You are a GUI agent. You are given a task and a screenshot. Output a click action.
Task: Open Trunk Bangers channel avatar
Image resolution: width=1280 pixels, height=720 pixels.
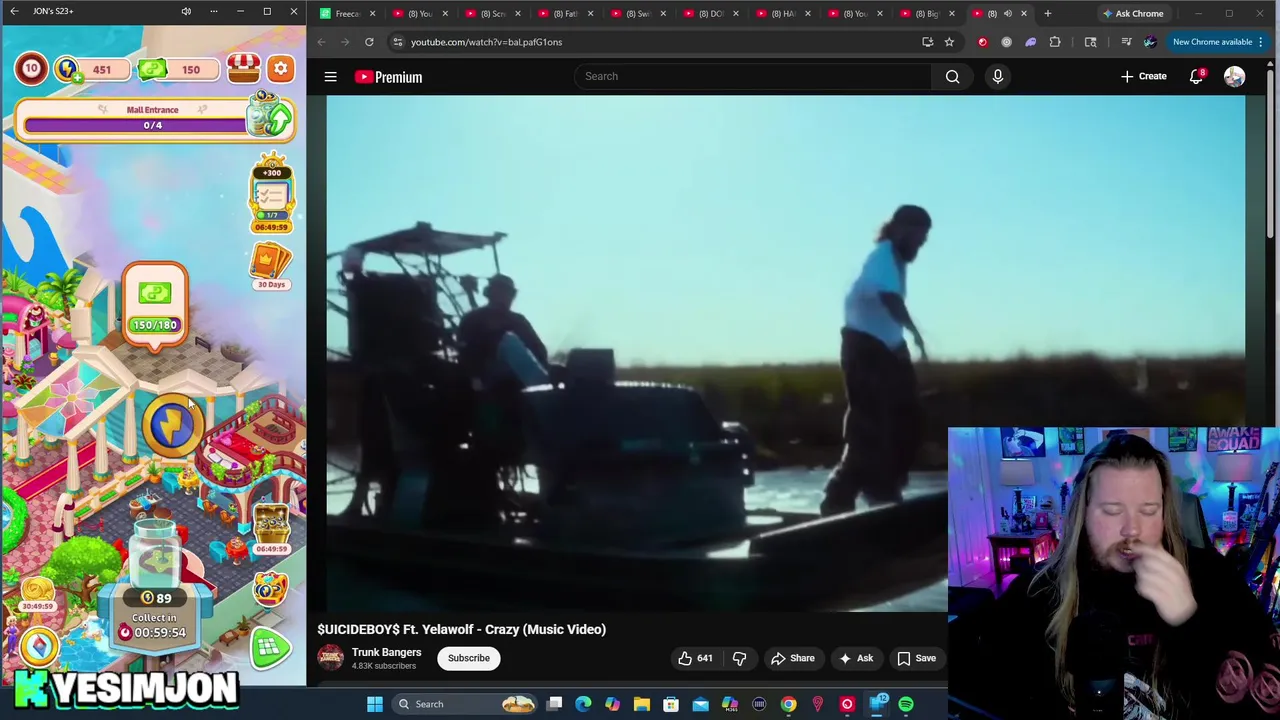point(330,658)
